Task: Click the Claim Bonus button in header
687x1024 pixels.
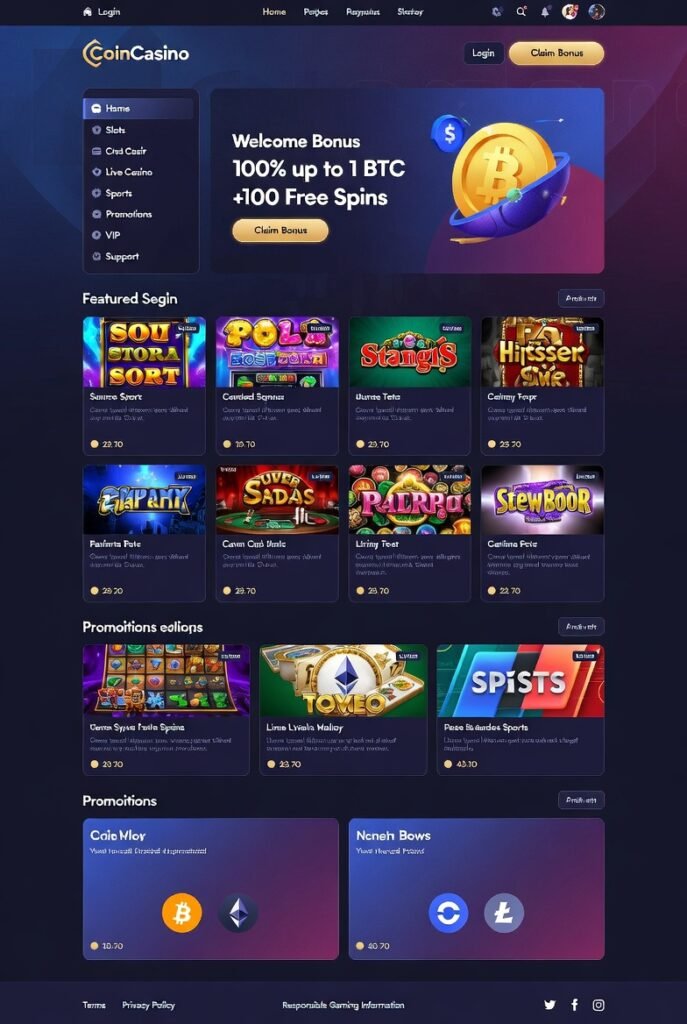Action: click(556, 53)
